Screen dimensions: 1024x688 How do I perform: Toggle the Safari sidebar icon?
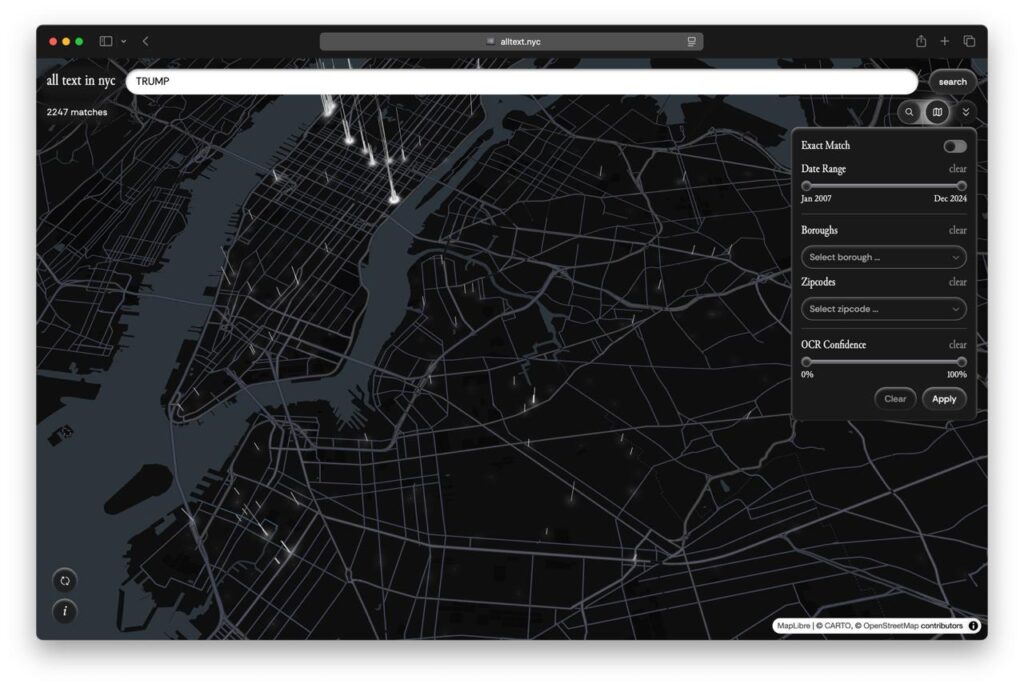105,41
